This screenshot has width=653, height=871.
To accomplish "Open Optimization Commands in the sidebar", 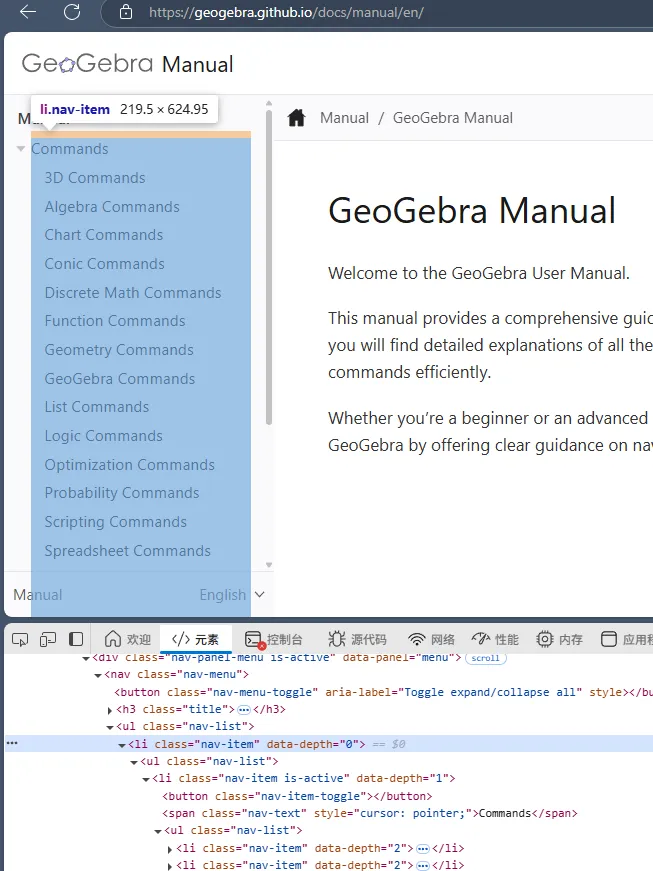I will 129,465.
